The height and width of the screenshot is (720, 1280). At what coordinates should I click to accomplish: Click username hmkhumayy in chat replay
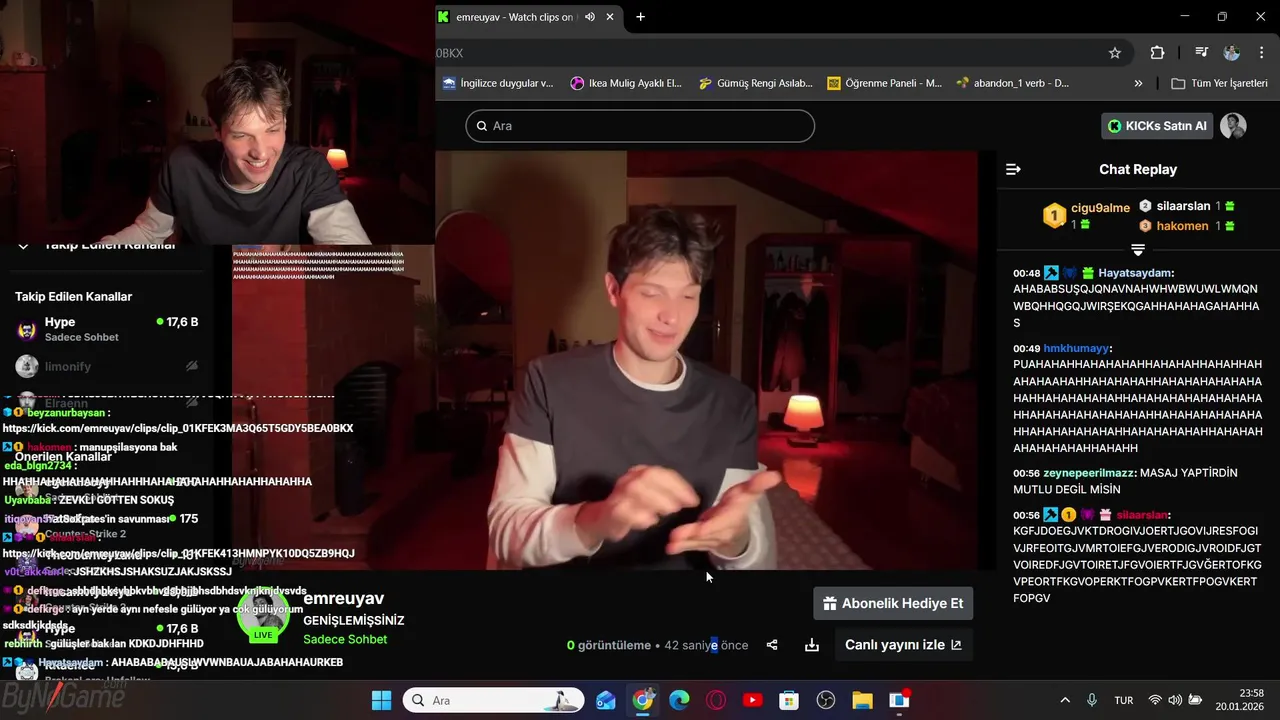click(x=1076, y=349)
